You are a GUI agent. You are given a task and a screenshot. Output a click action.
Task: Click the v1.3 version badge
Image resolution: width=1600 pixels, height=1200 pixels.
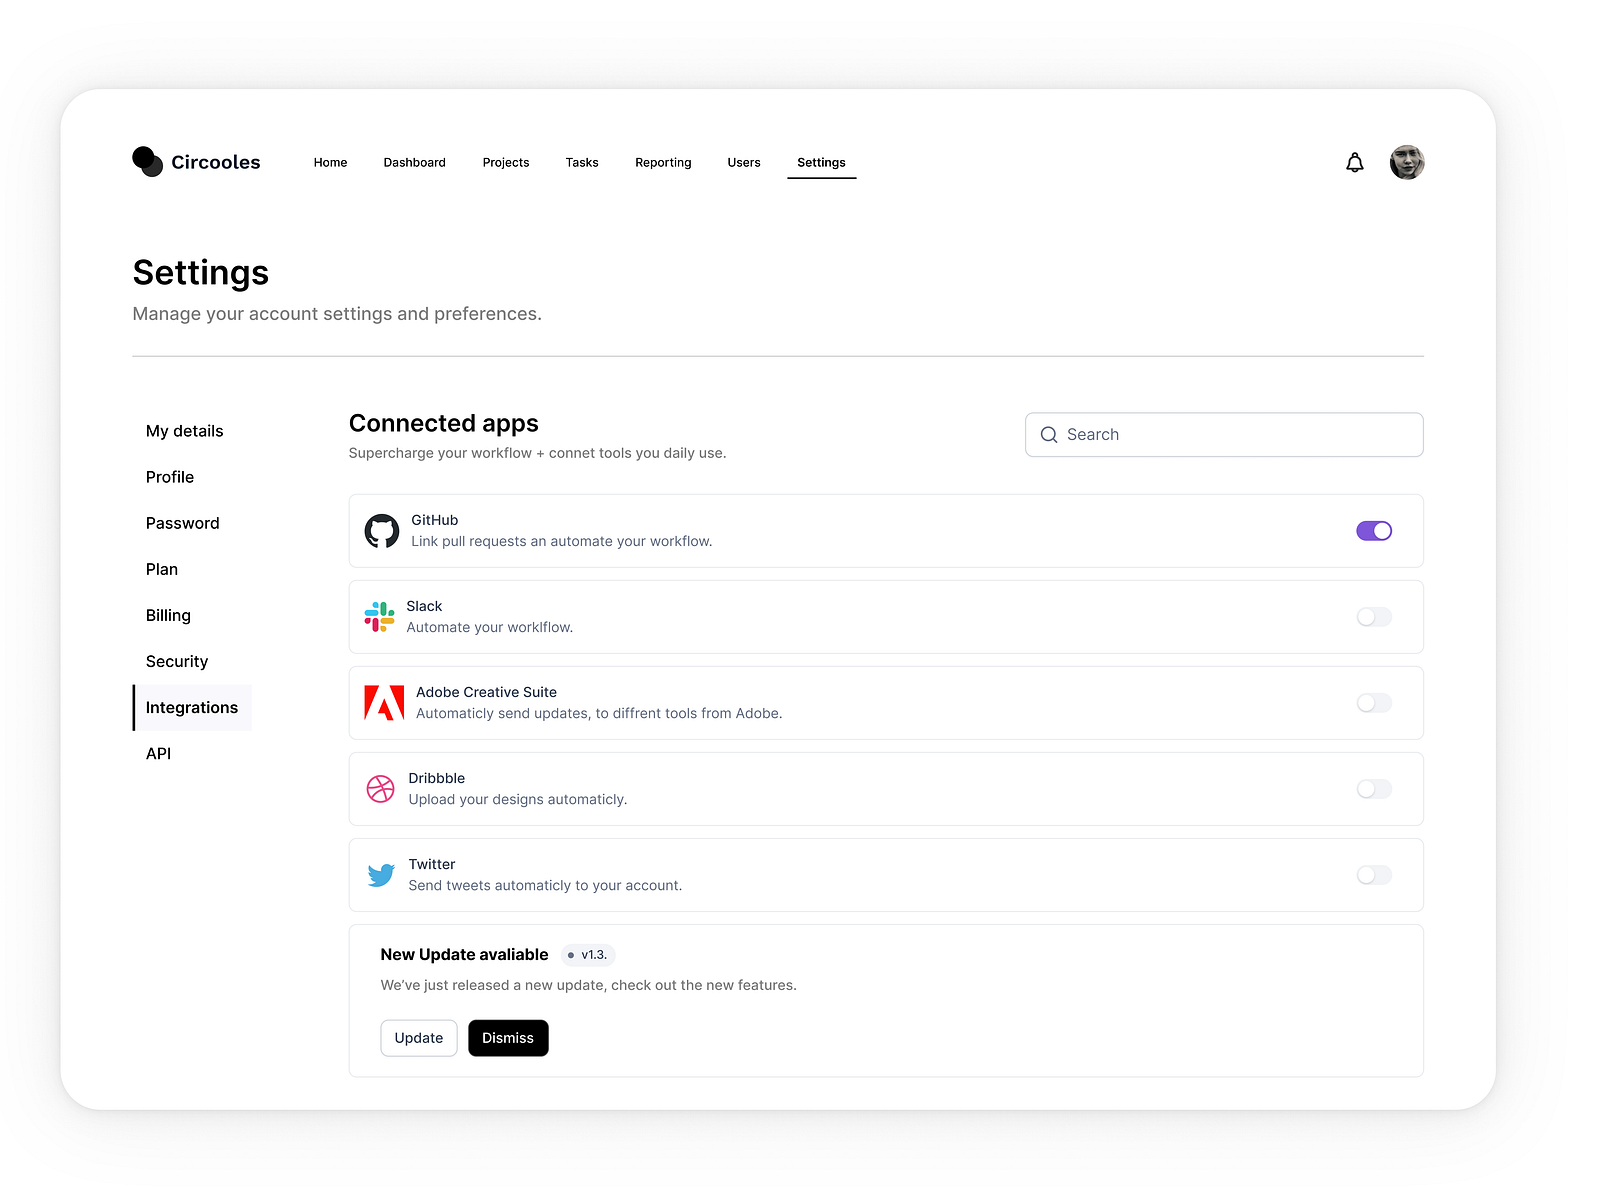click(x=588, y=955)
